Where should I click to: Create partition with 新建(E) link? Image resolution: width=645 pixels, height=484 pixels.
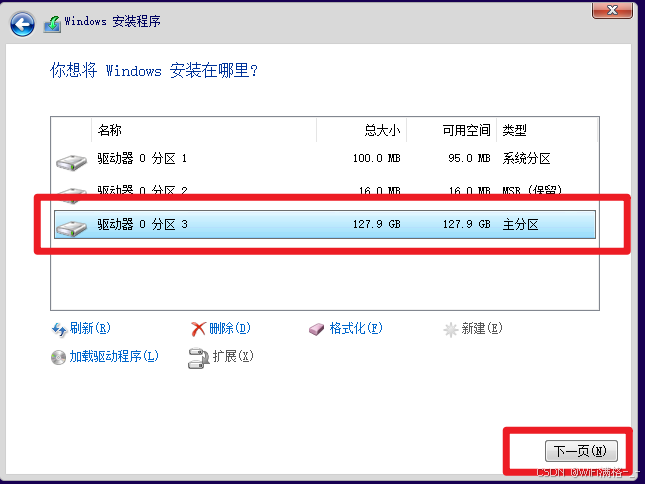point(482,328)
